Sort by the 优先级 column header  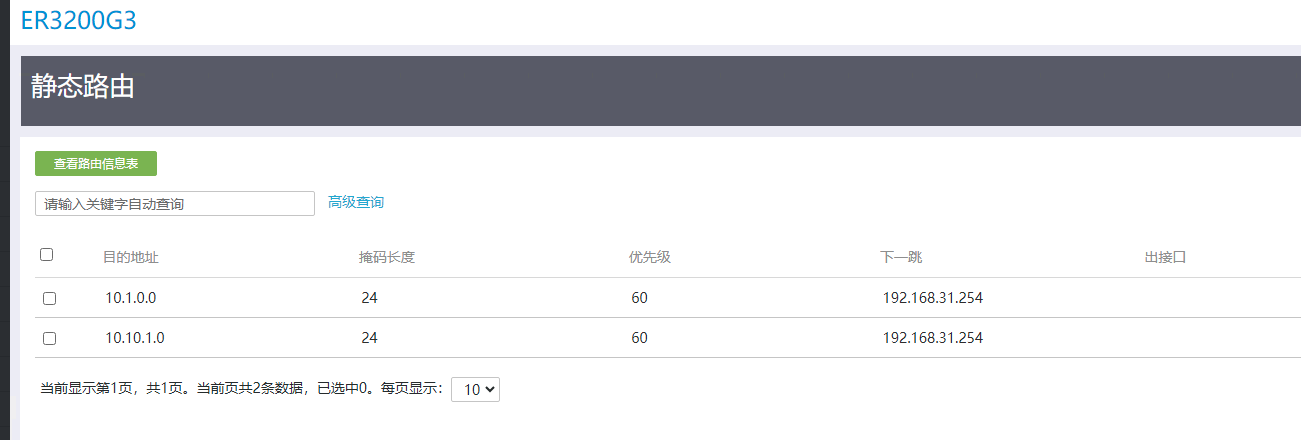649,257
